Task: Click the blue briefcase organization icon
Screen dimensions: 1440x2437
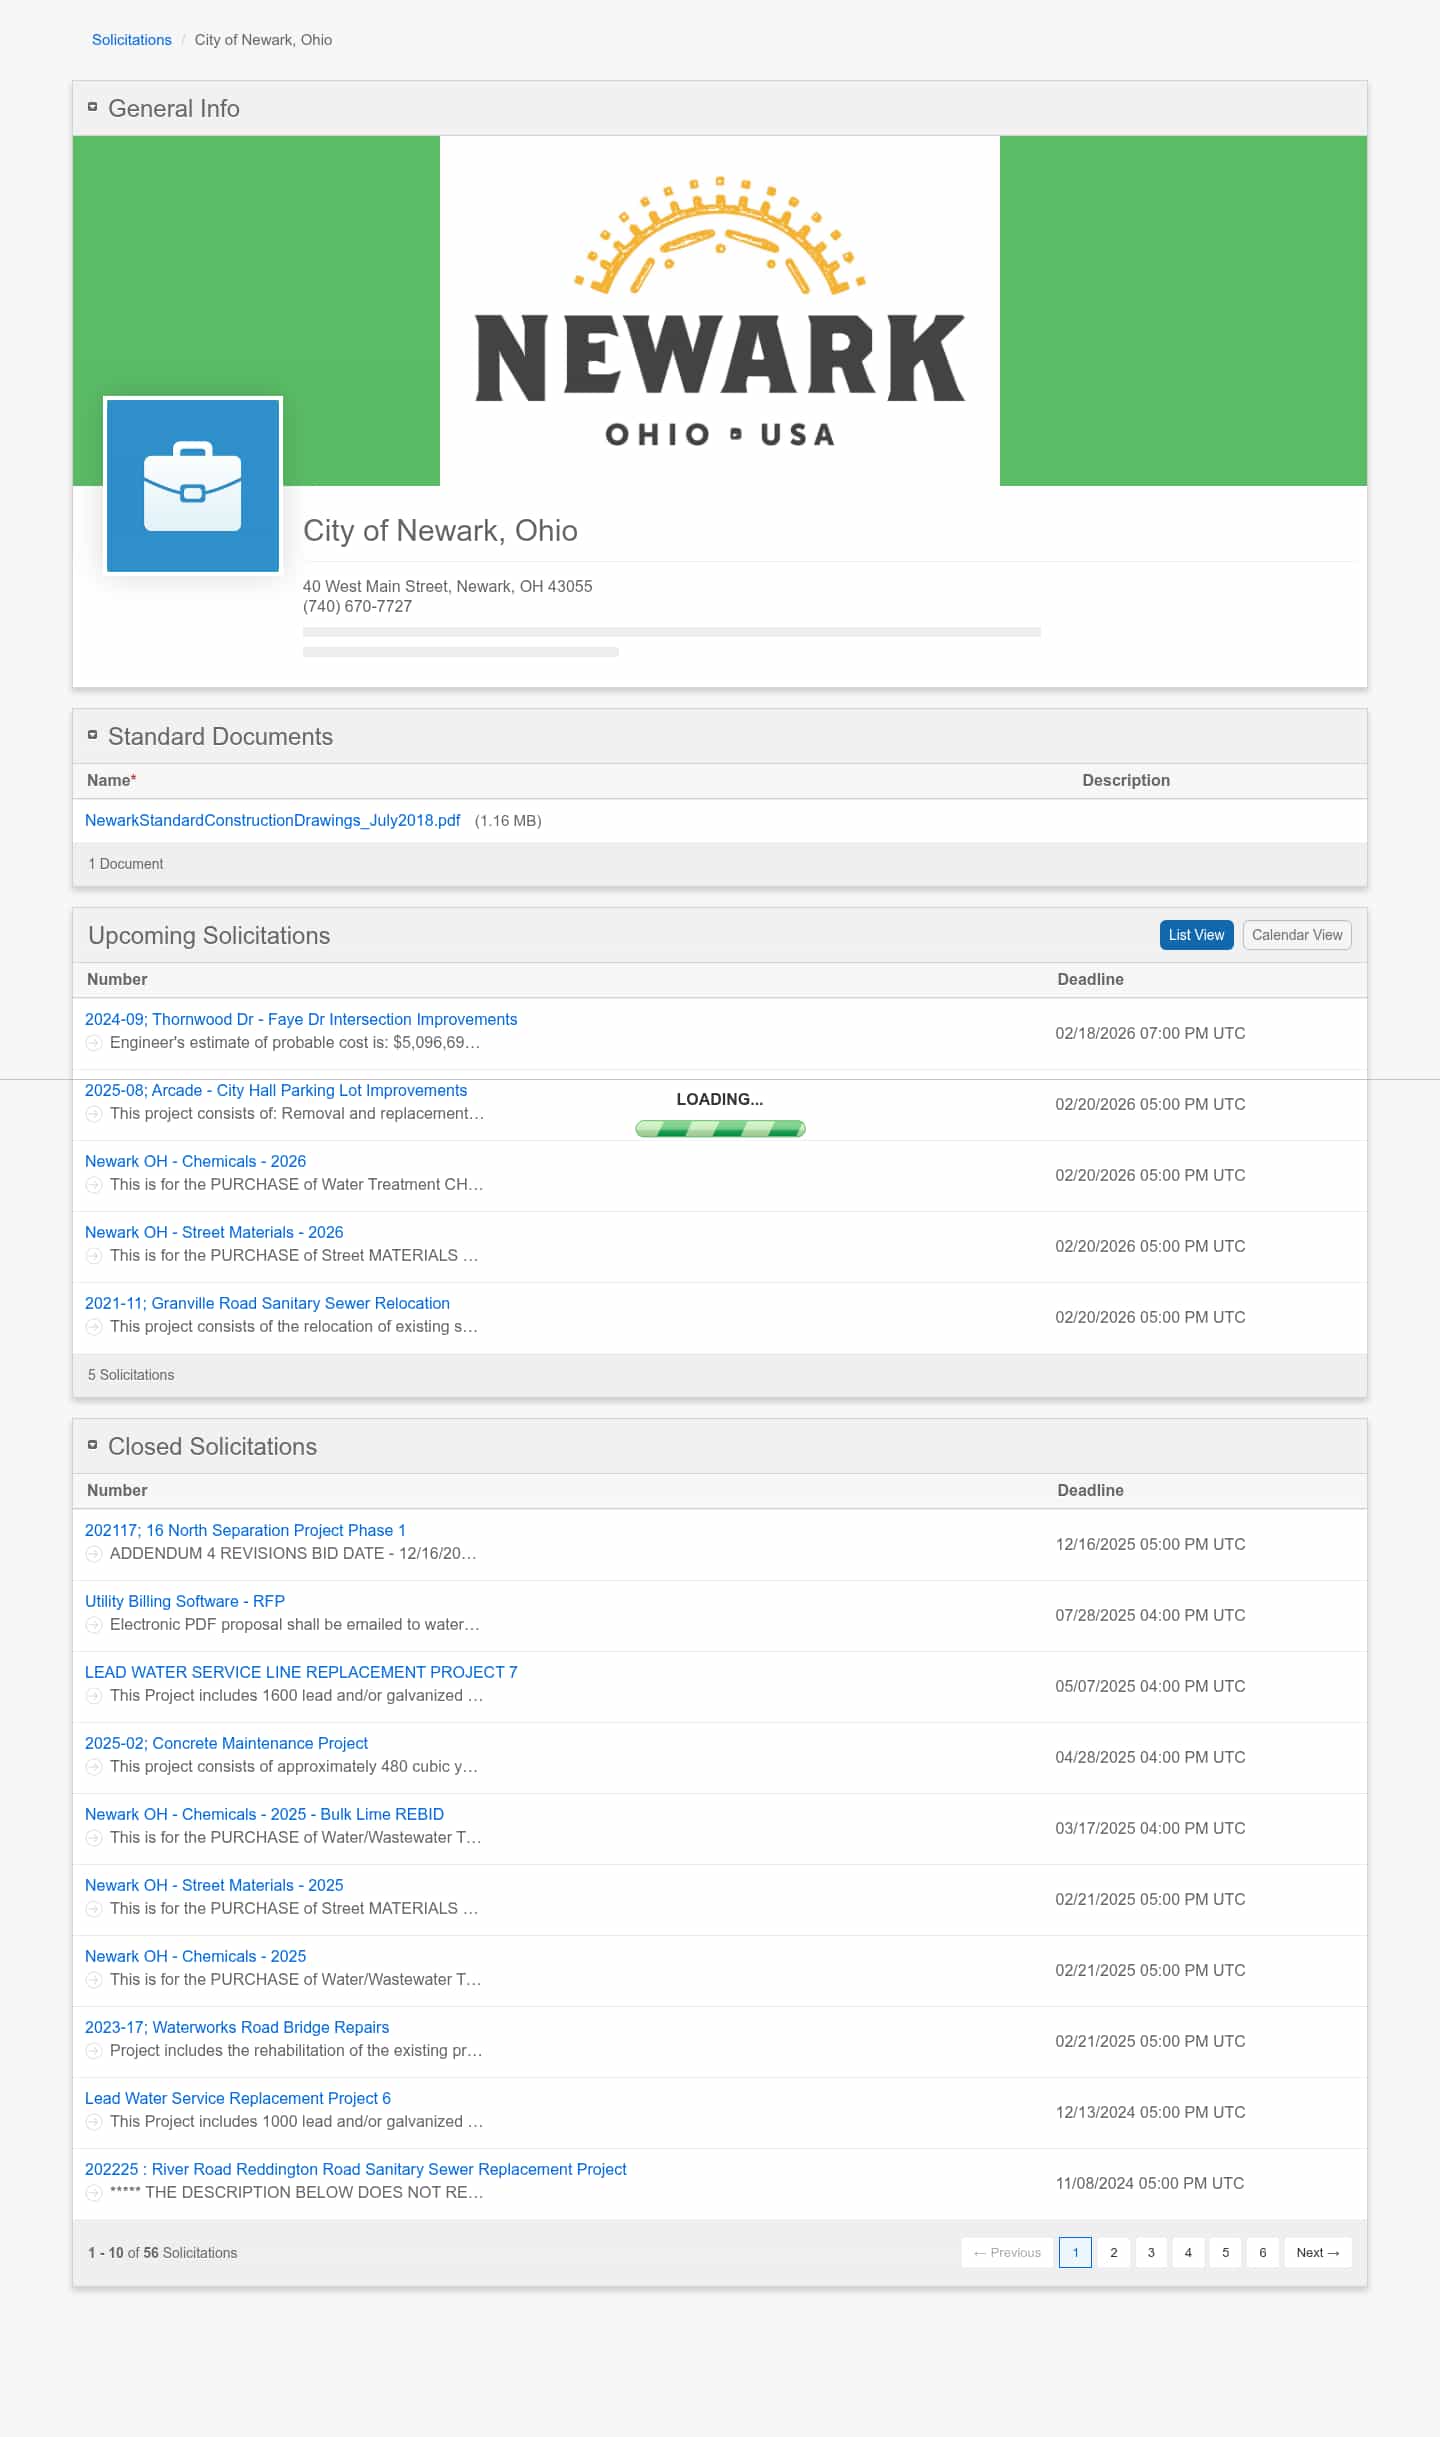Action: (x=193, y=486)
